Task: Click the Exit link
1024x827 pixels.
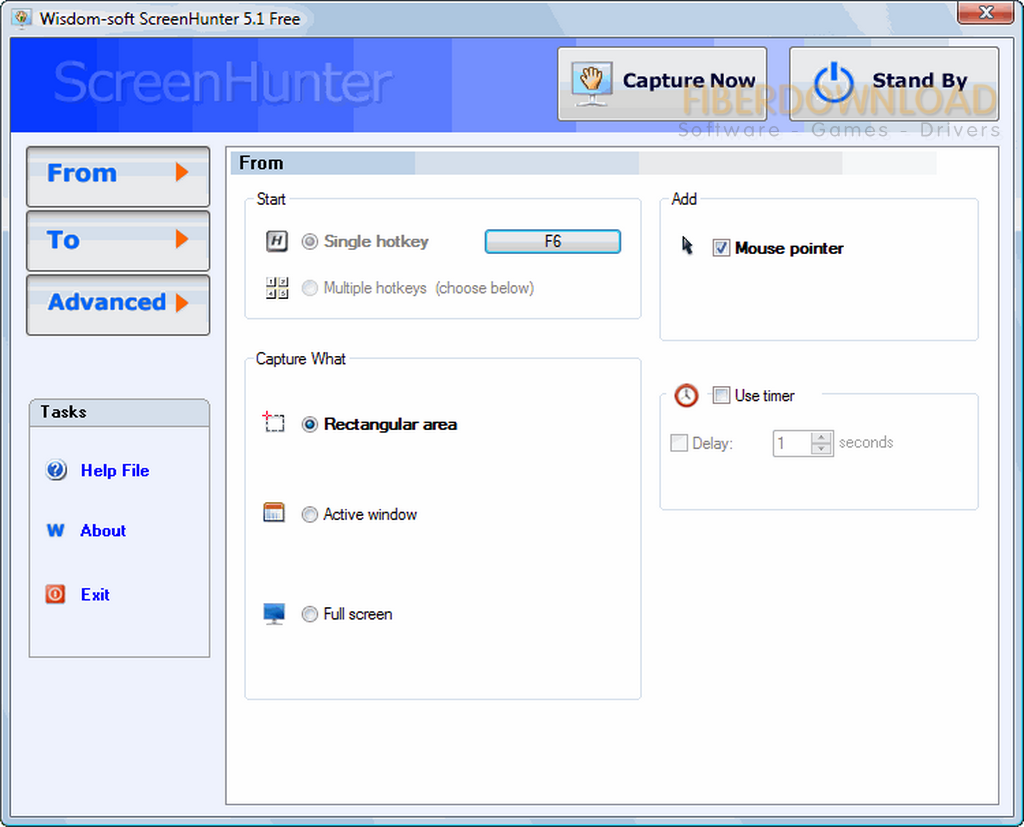Action: (x=95, y=594)
